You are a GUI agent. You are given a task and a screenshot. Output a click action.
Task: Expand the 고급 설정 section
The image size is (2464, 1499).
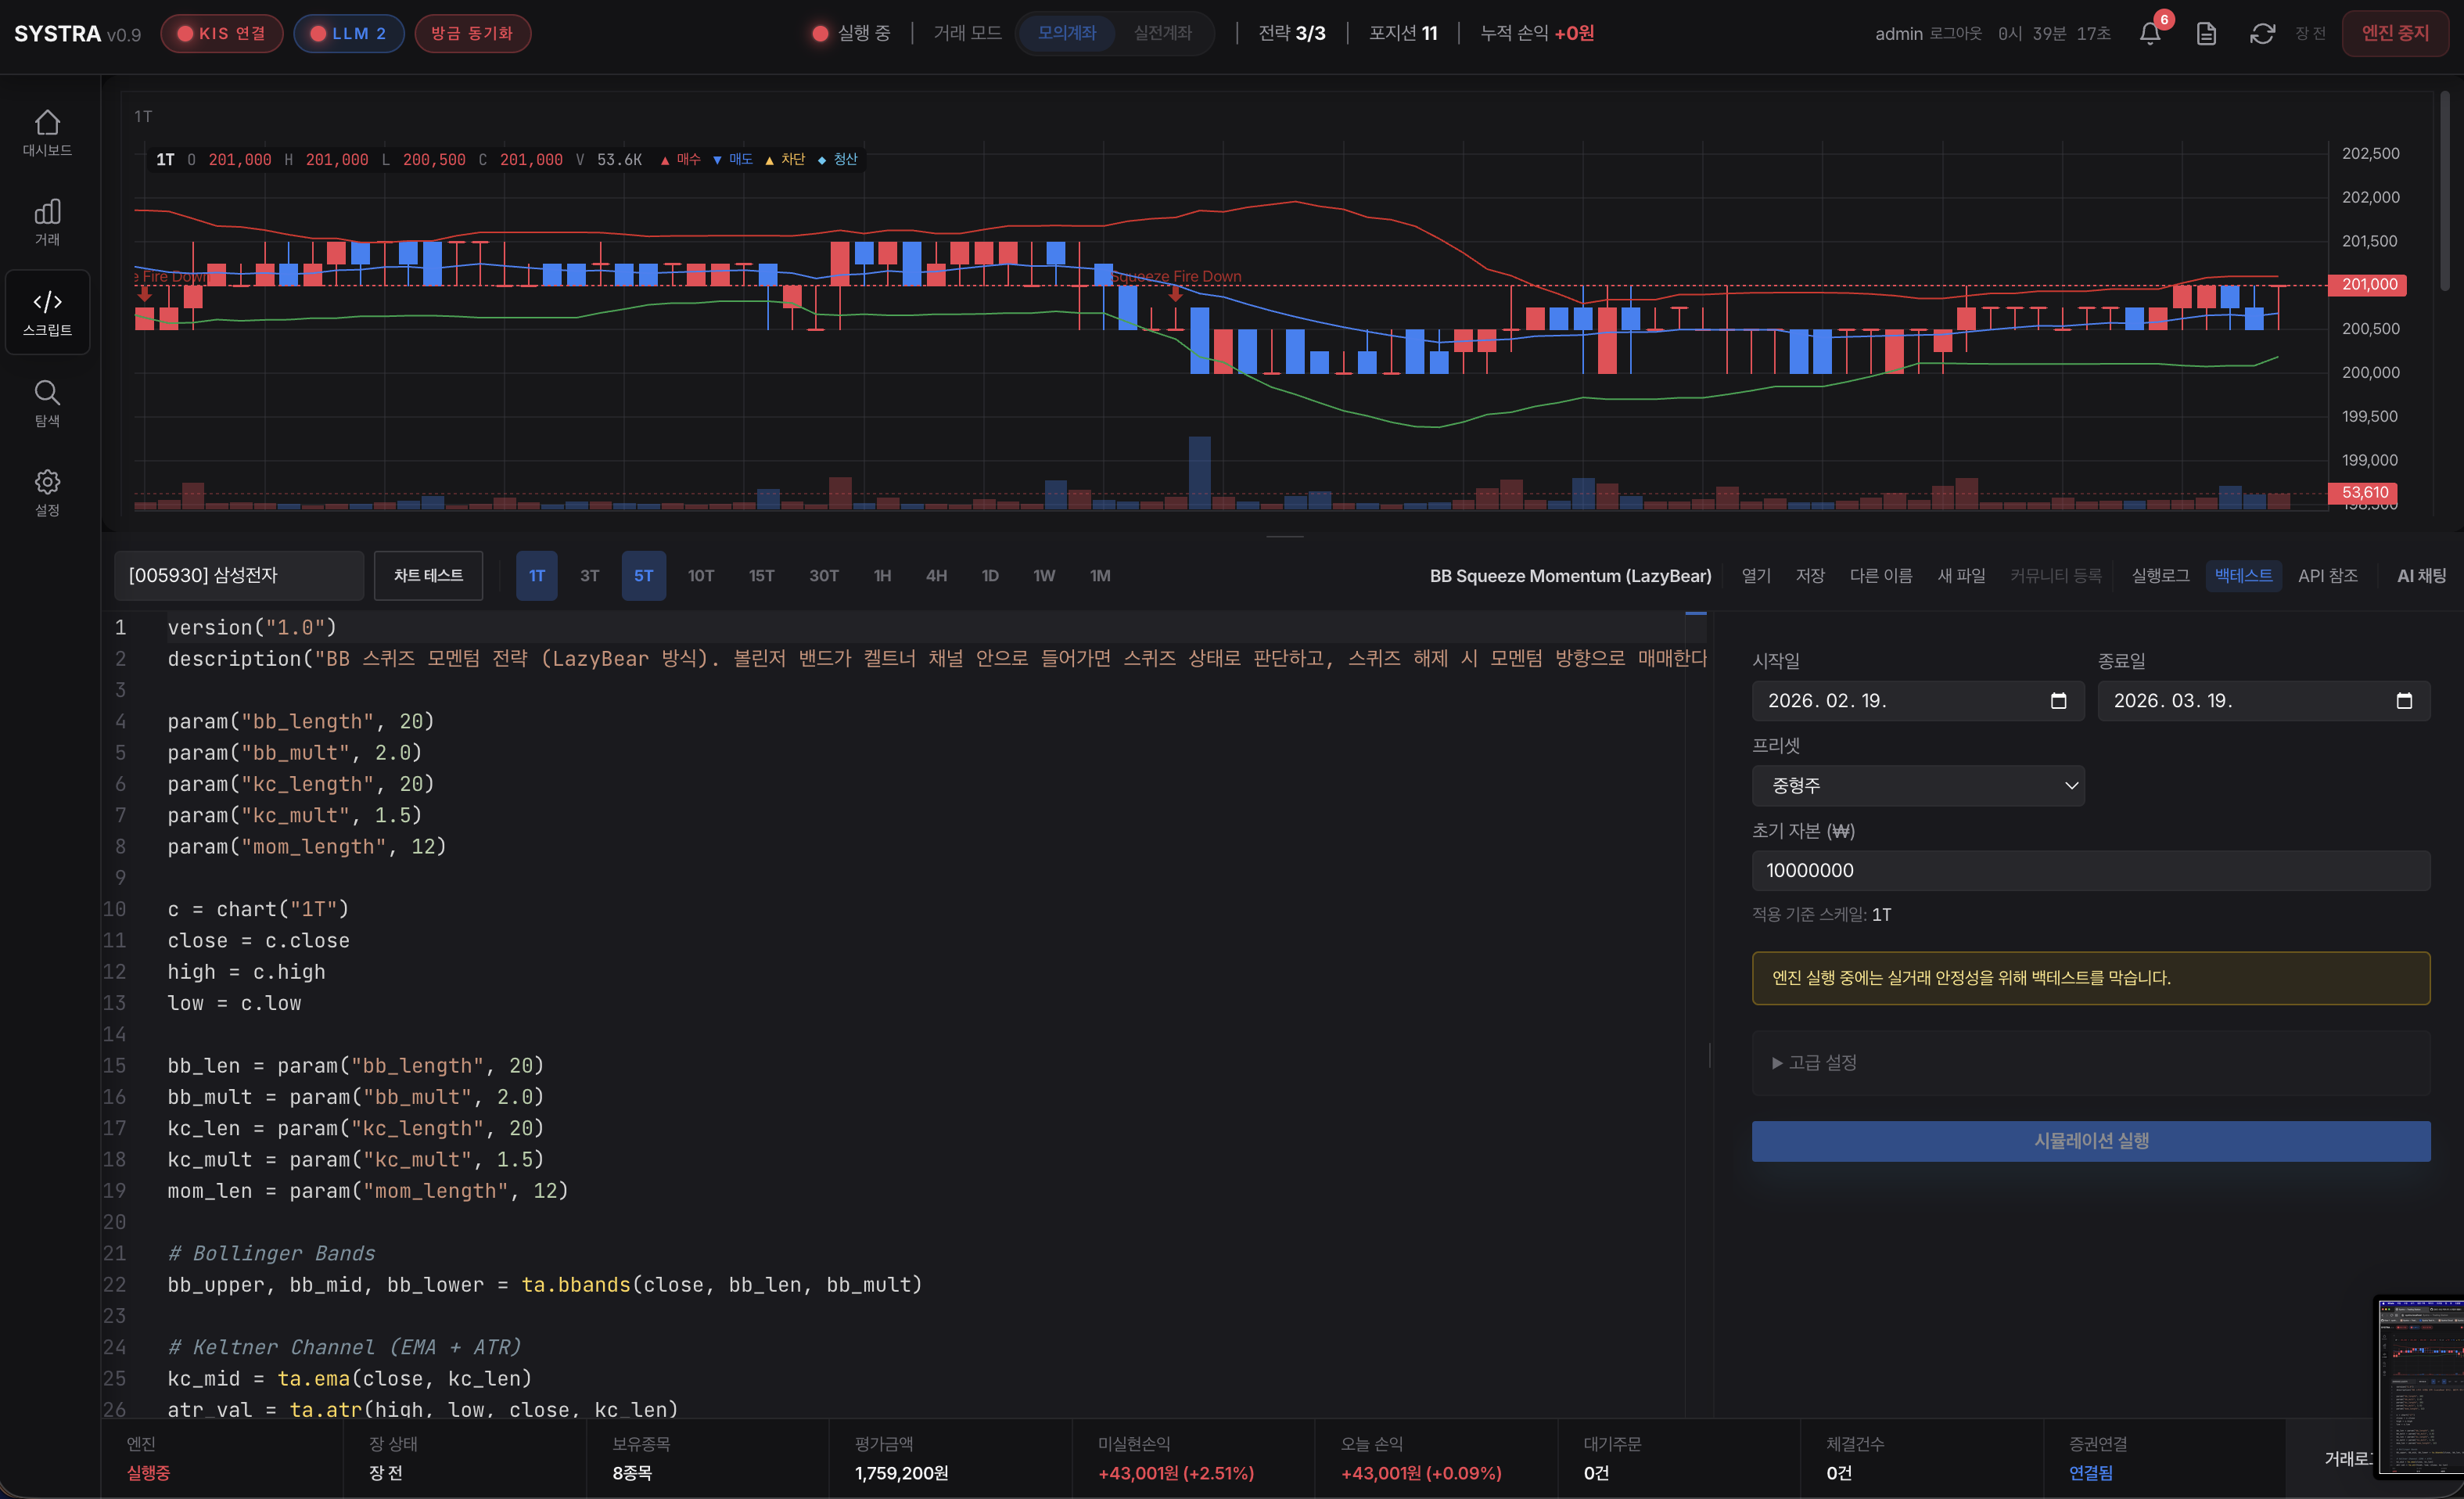pyautogui.click(x=1813, y=1062)
